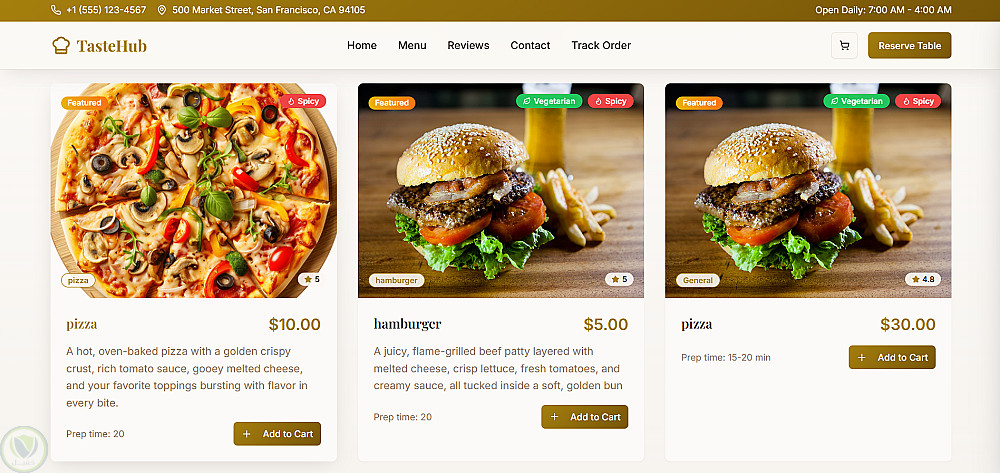Navigate to Contact
Viewport: 1000px width, 473px height.
(x=530, y=45)
